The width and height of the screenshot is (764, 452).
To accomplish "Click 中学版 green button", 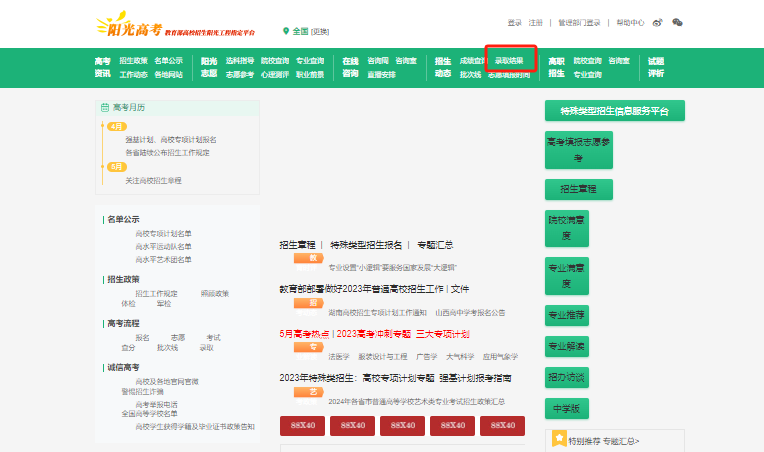I will coord(567,409).
